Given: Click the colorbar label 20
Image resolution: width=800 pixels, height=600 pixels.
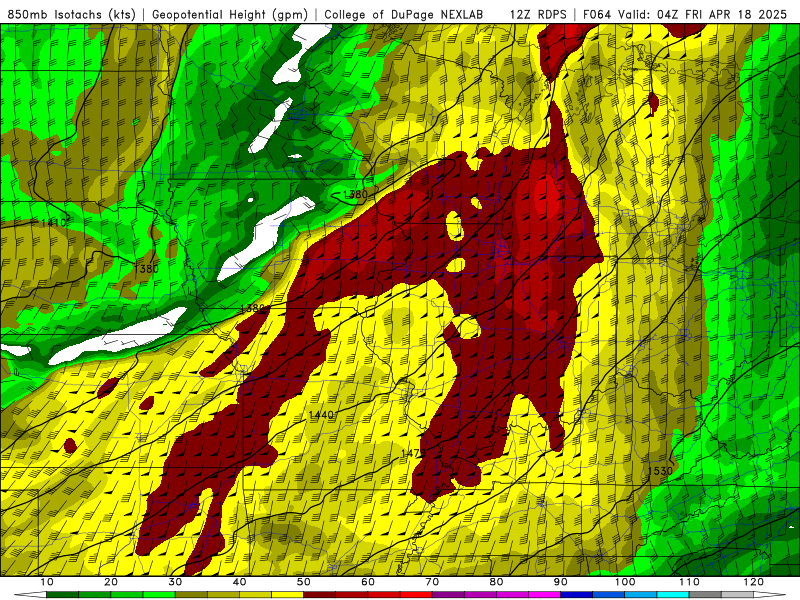Looking at the screenshot, I should coord(111,582).
